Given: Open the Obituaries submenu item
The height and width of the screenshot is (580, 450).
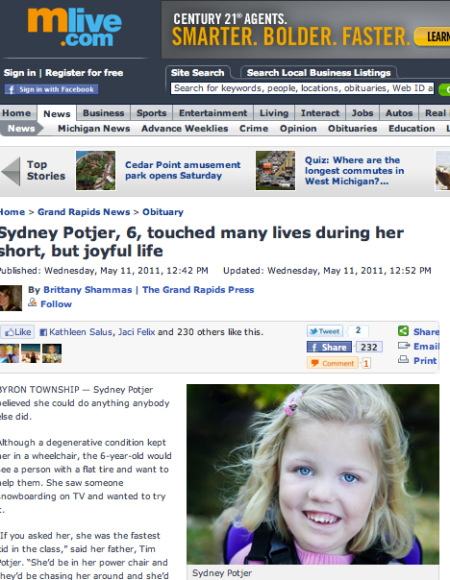Looking at the screenshot, I should click(x=352, y=129).
